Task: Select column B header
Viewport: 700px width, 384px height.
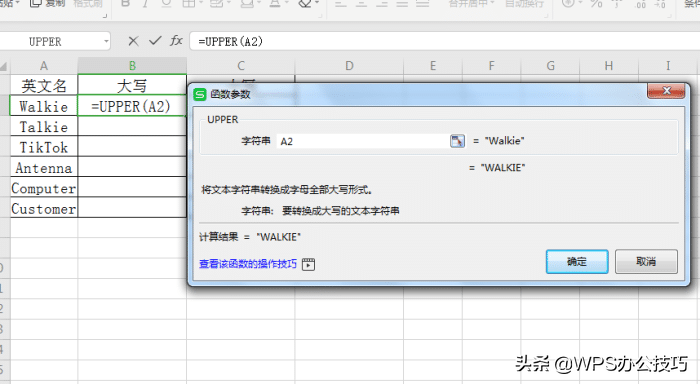Action: click(132, 66)
